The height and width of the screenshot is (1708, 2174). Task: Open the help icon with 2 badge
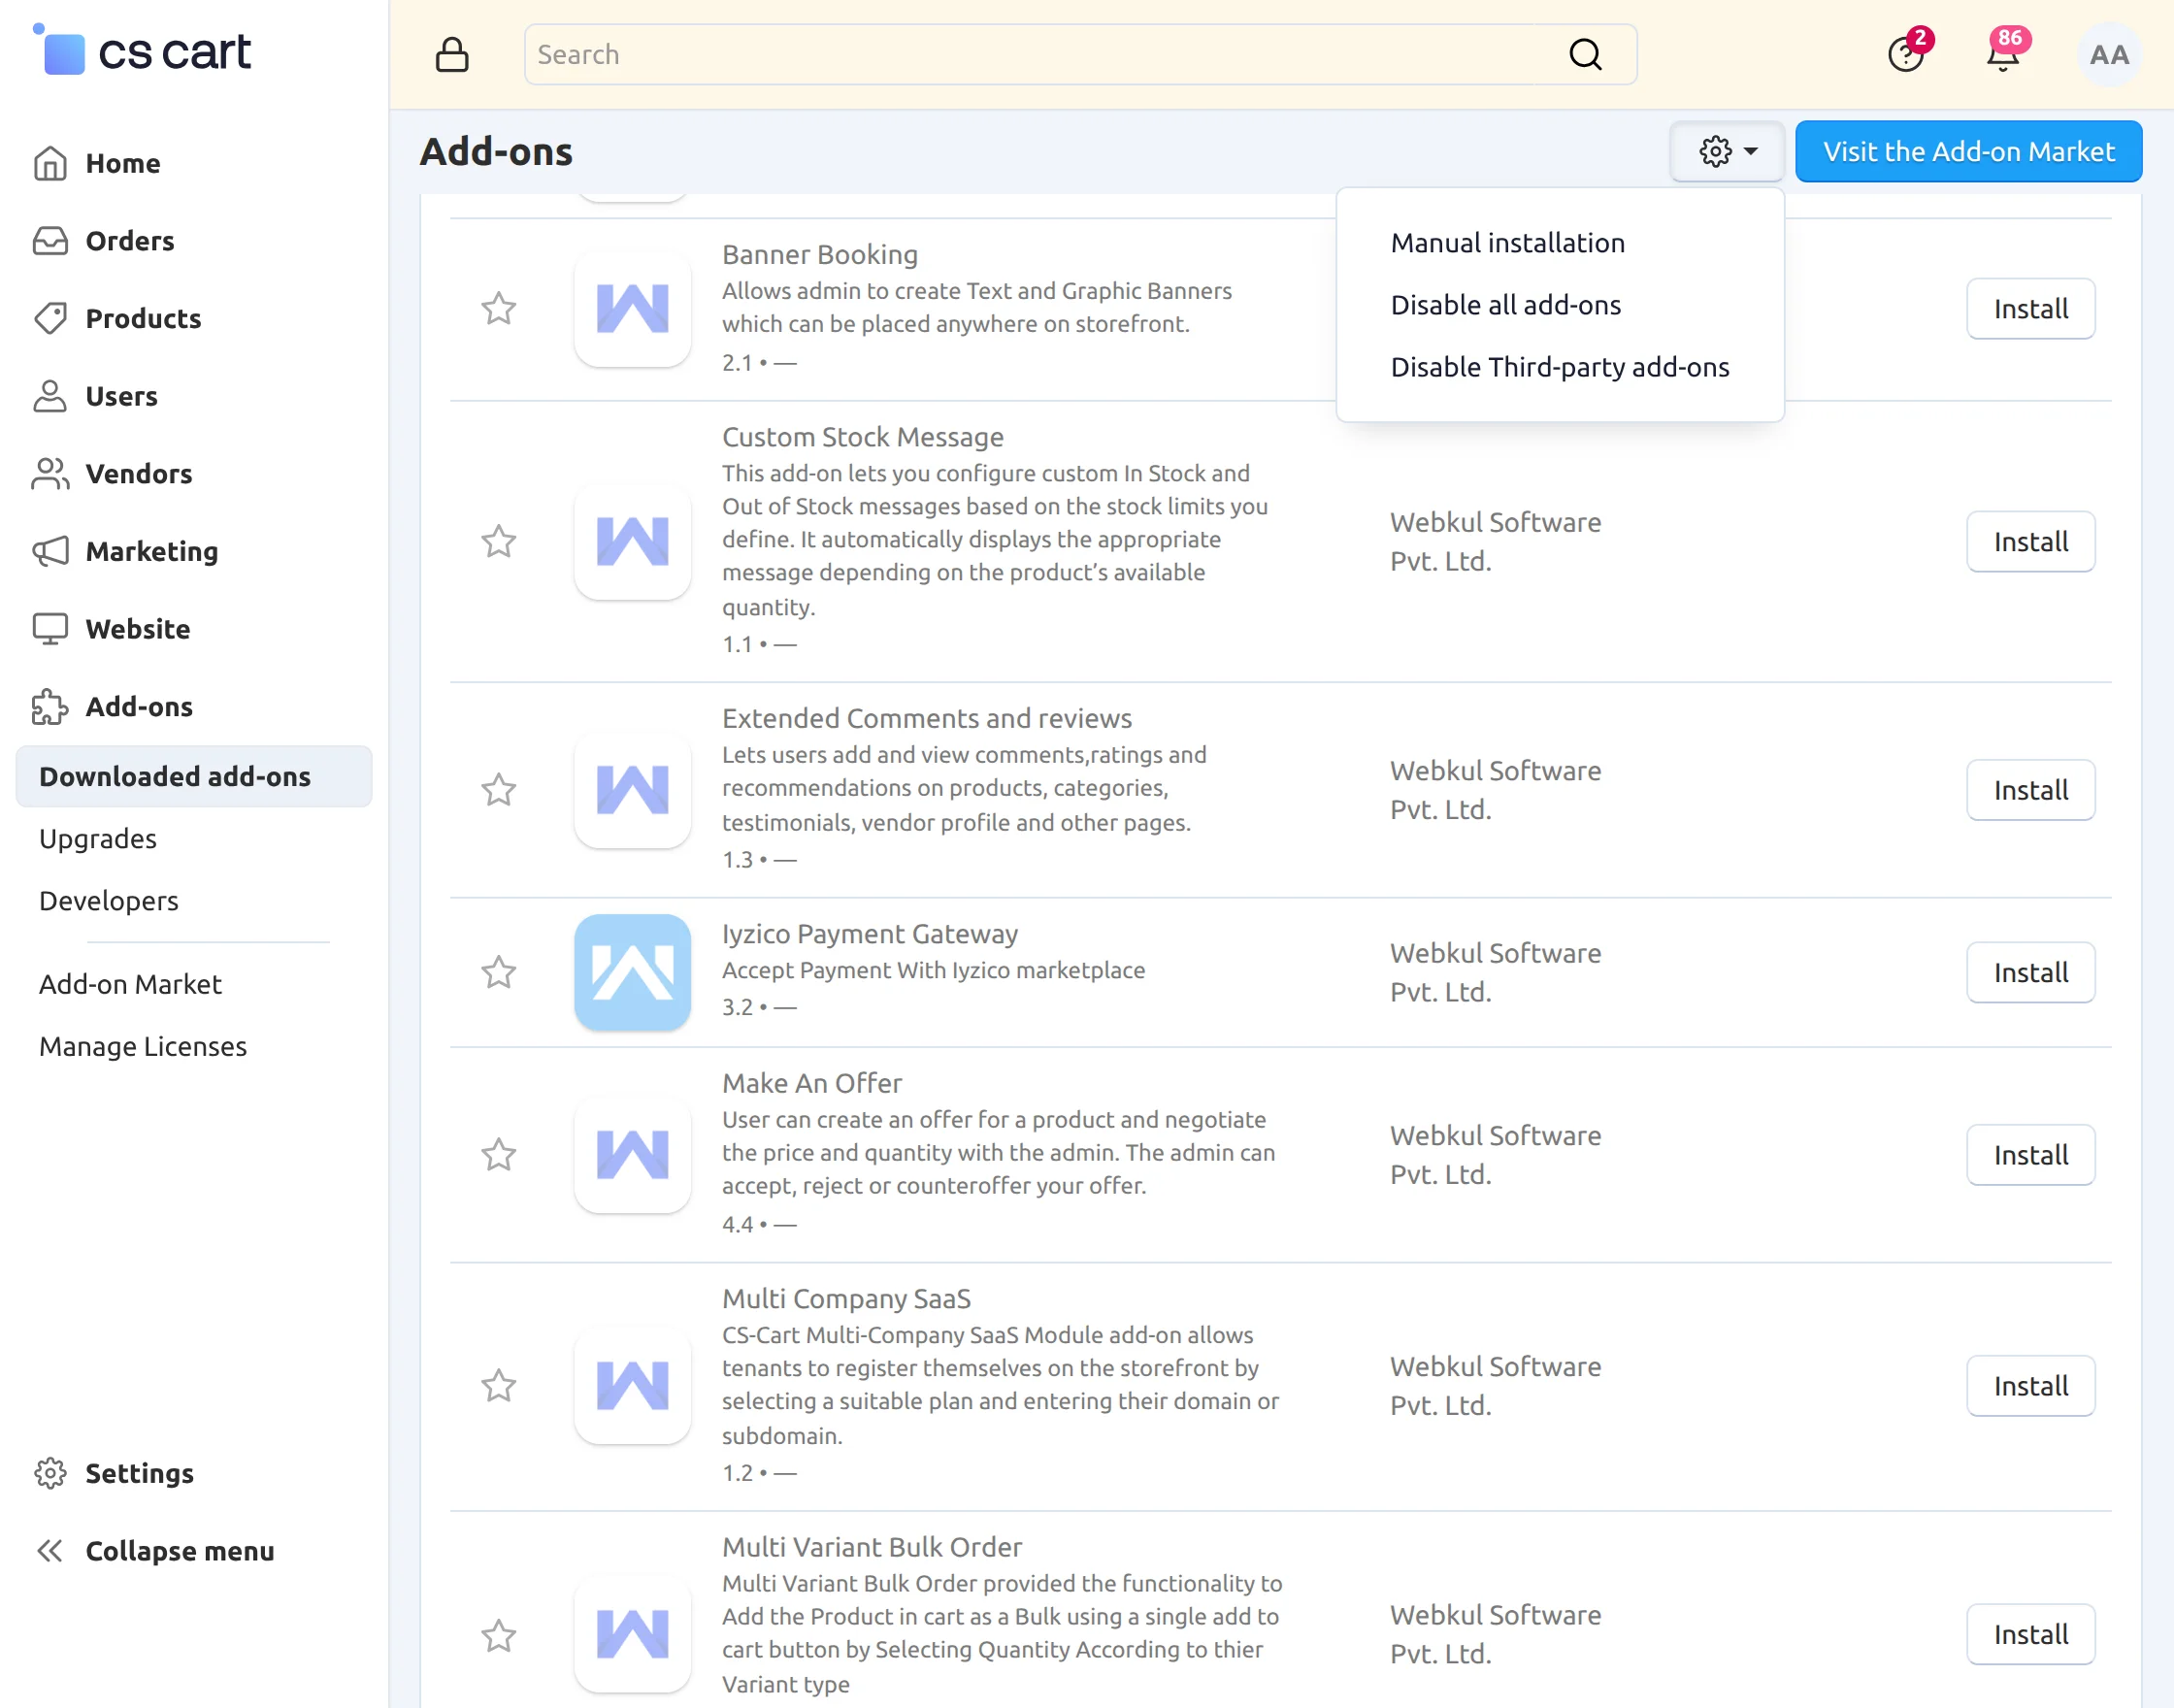[1906, 53]
